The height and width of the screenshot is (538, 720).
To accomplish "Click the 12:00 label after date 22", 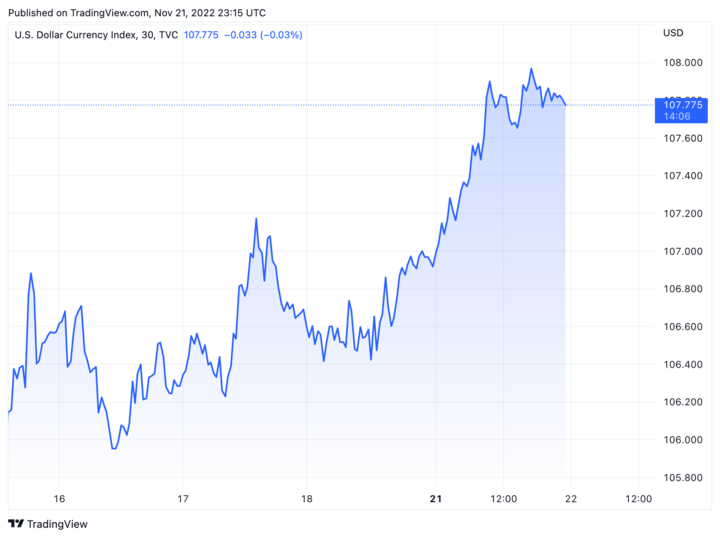I will click(x=639, y=499).
